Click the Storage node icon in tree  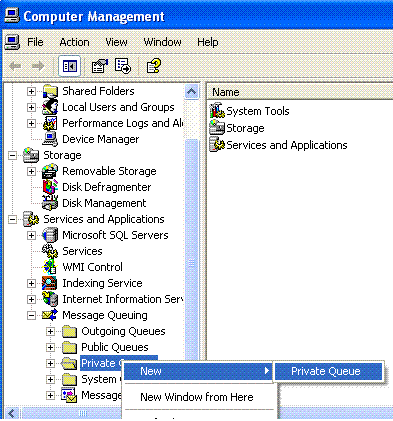31,155
